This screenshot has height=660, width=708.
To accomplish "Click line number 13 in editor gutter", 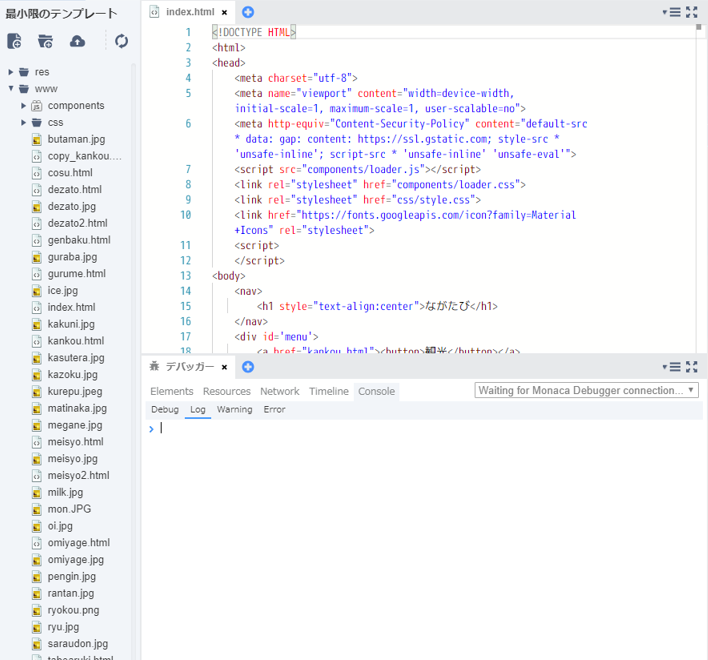I will click(x=186, y=276).
